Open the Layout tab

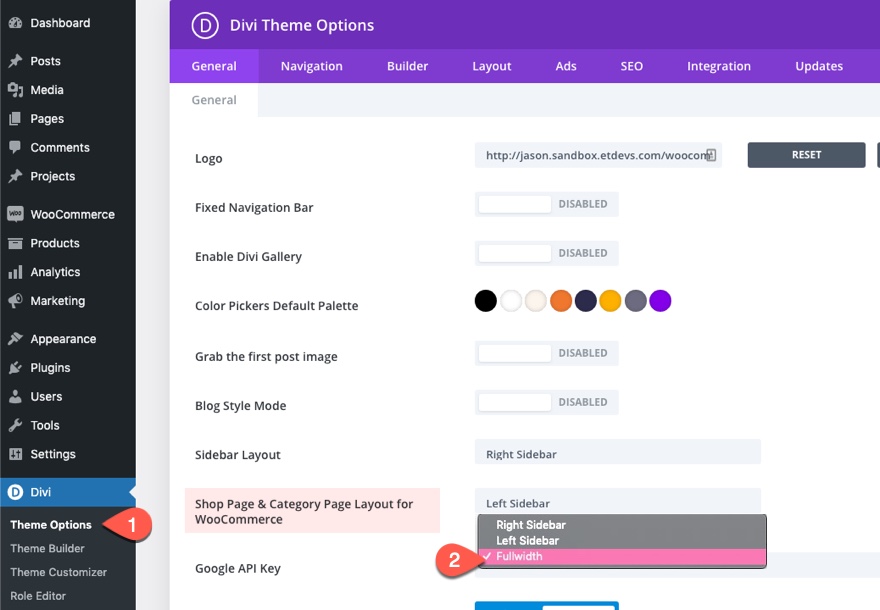pyautogui.click(x=492, y=66)
